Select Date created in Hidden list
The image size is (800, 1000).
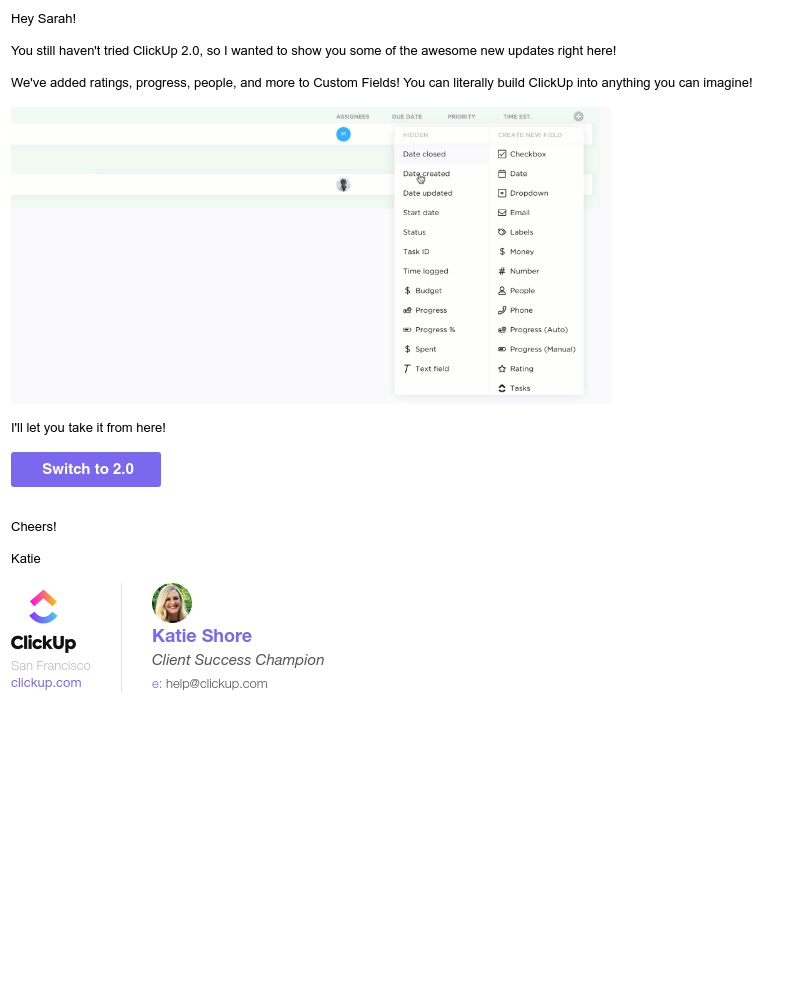click(426, 173)
